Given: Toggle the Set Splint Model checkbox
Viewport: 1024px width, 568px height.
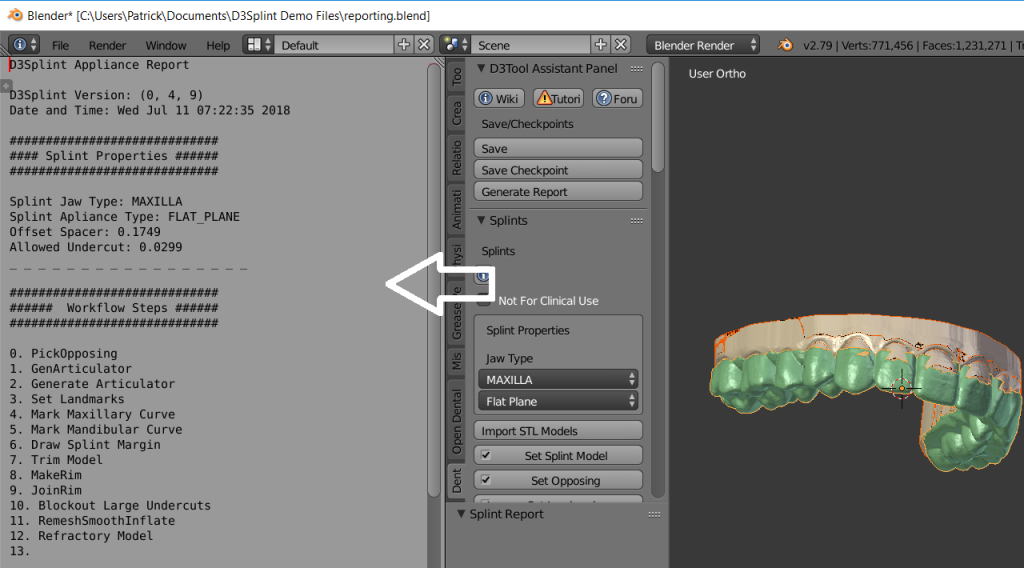Looking at the screenshot, I should pyautogui.click(x=486, y=455).
